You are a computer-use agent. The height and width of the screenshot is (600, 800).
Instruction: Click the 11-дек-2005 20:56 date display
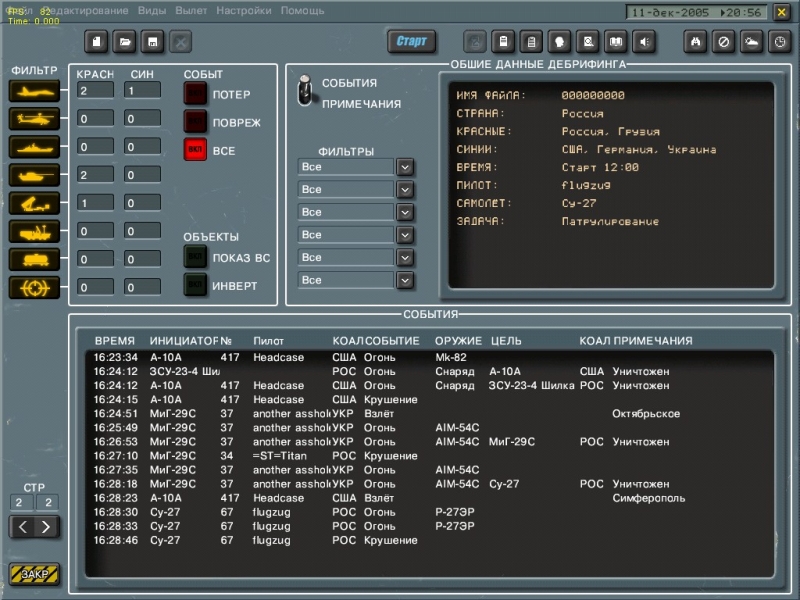pyautogui.click(x=696, y=12)
